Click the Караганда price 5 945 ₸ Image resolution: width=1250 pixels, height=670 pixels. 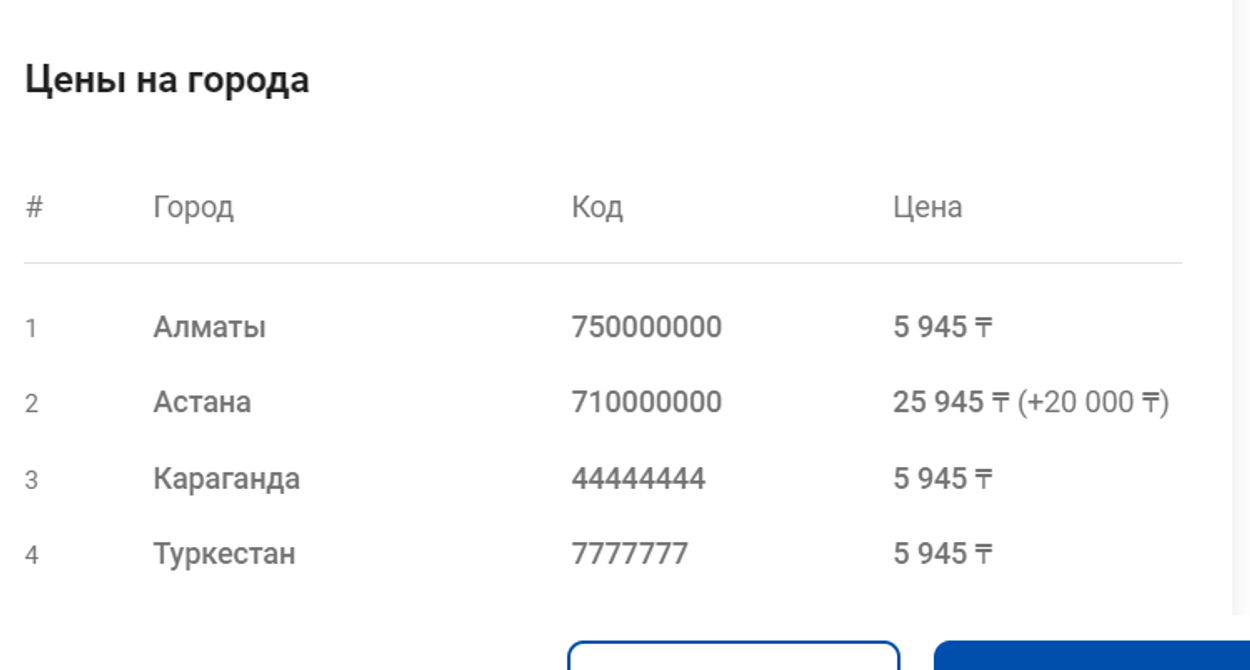[x=942, y=478]
